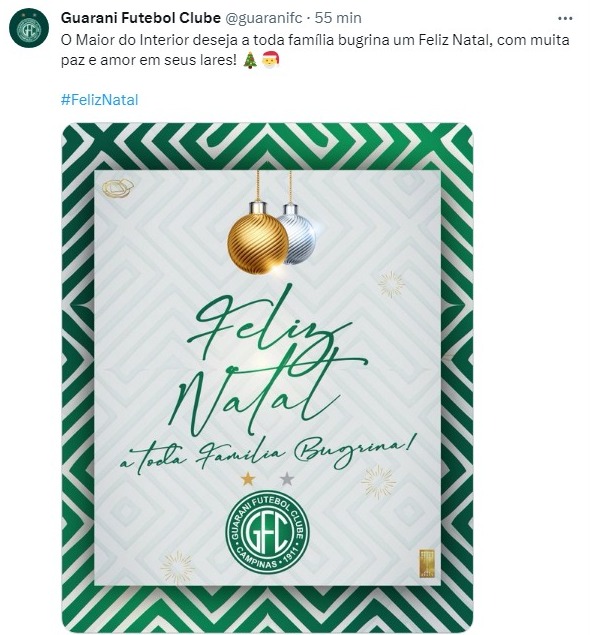Click the gold Christmas ornament ball

pos(258,243)
